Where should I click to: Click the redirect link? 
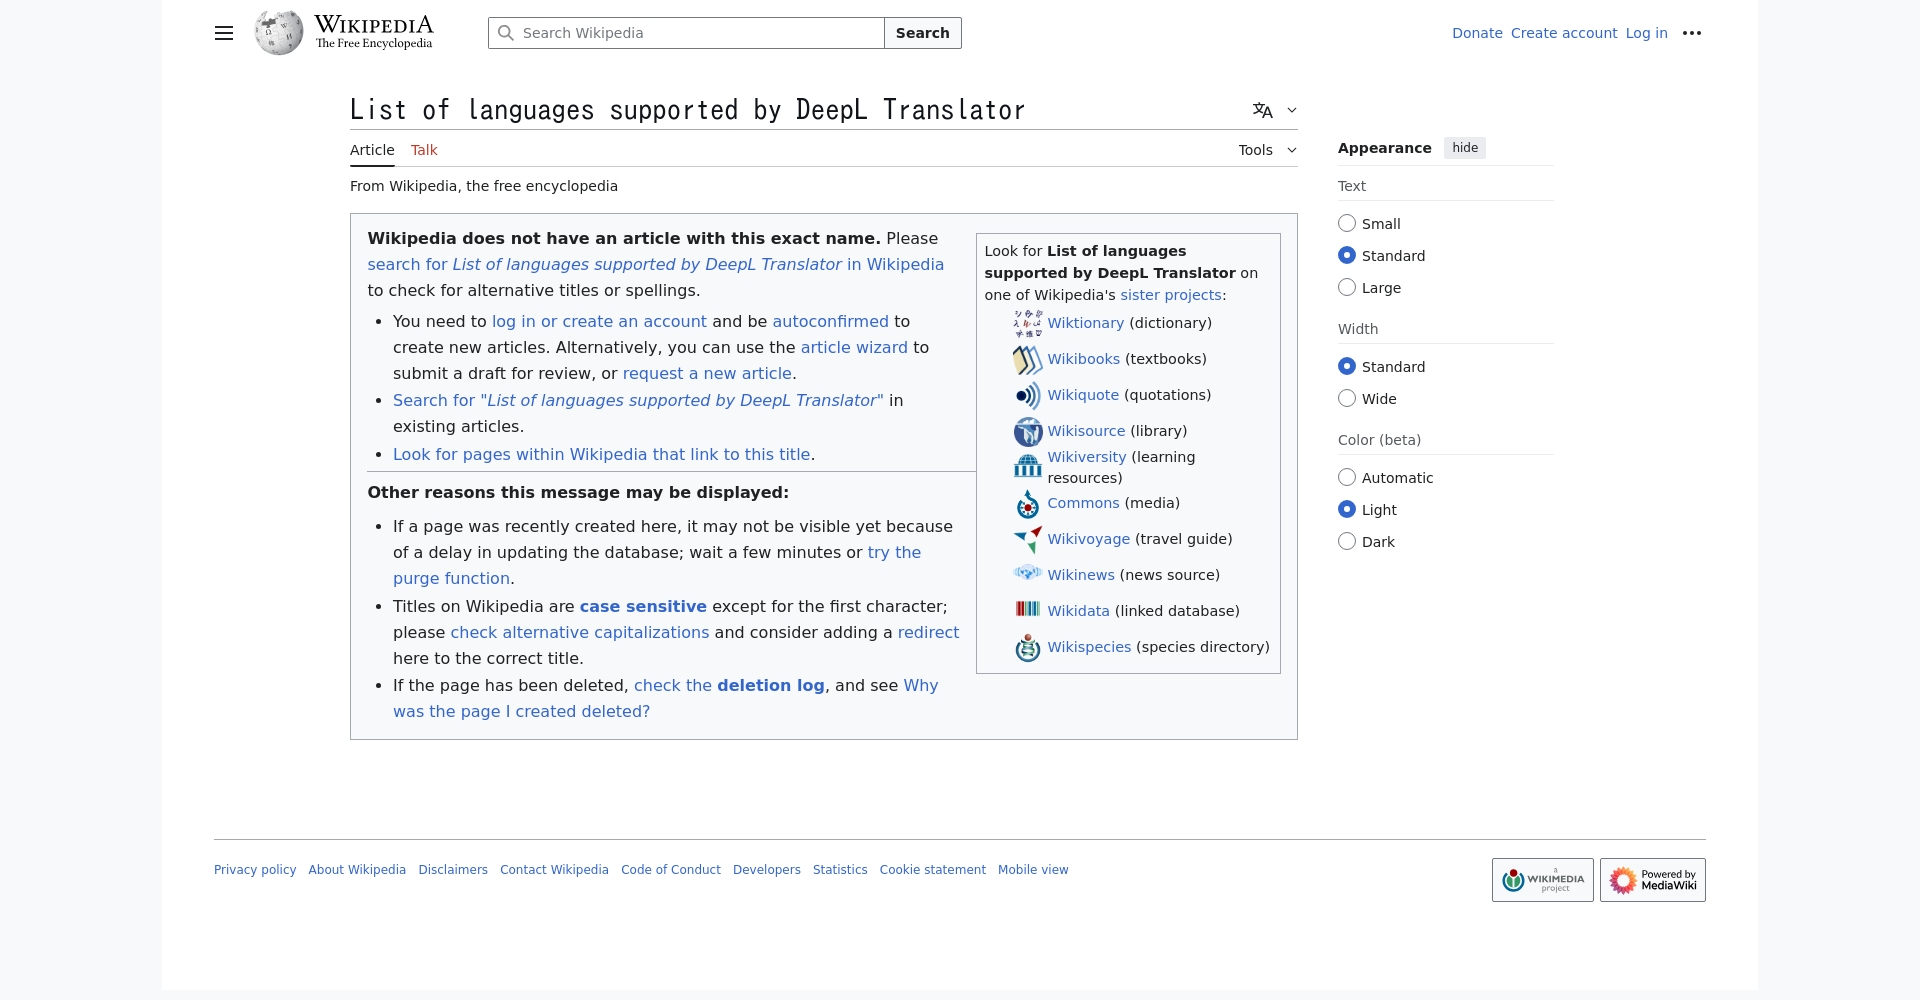928,632
